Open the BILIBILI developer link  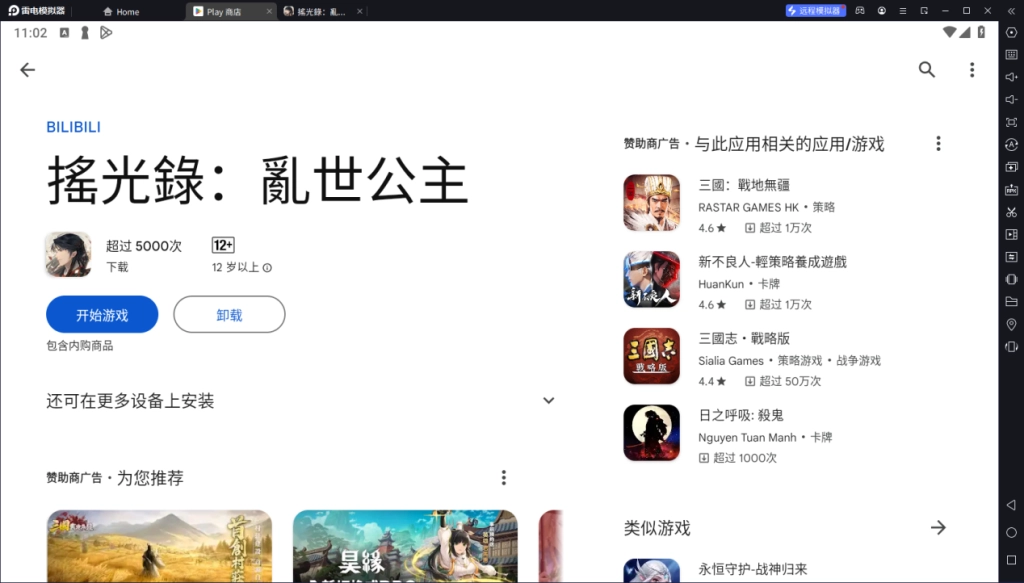point(73,127)
